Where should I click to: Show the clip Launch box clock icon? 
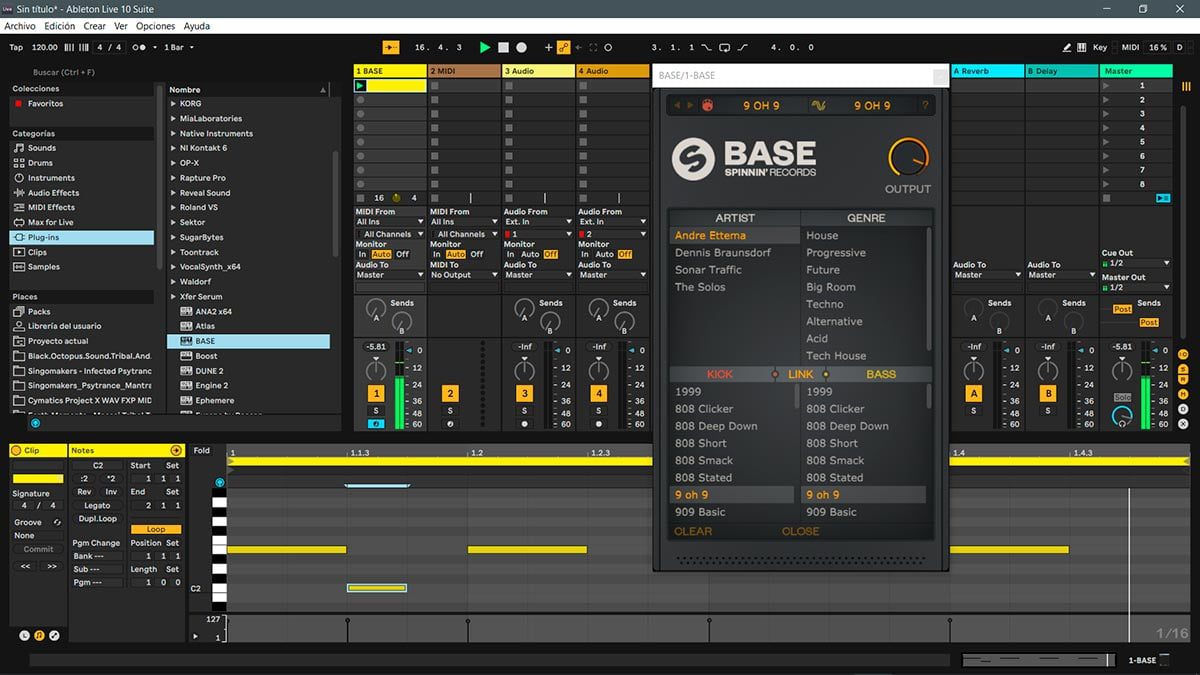coord(24,635)
